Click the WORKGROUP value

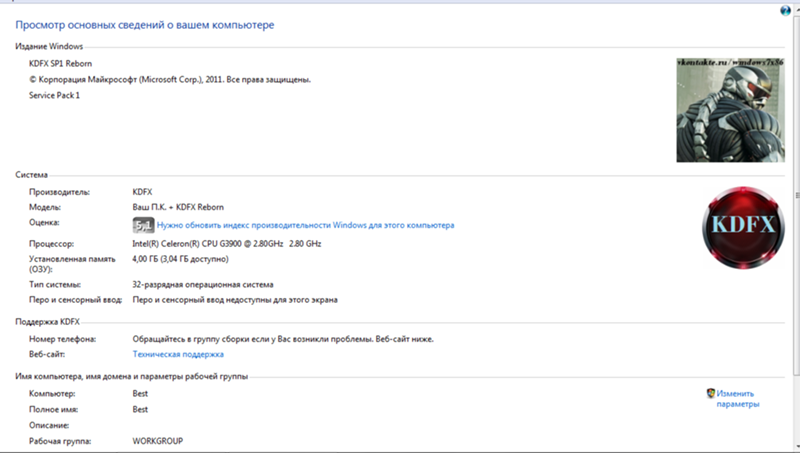pyautogui.click(x=158, y=441)
